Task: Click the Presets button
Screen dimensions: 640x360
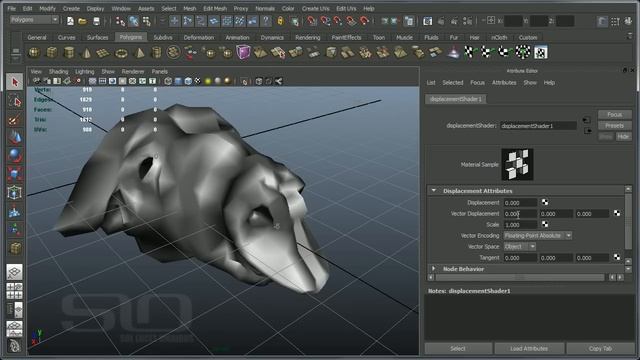Action: pyautogui.click(x=615, y=125)
